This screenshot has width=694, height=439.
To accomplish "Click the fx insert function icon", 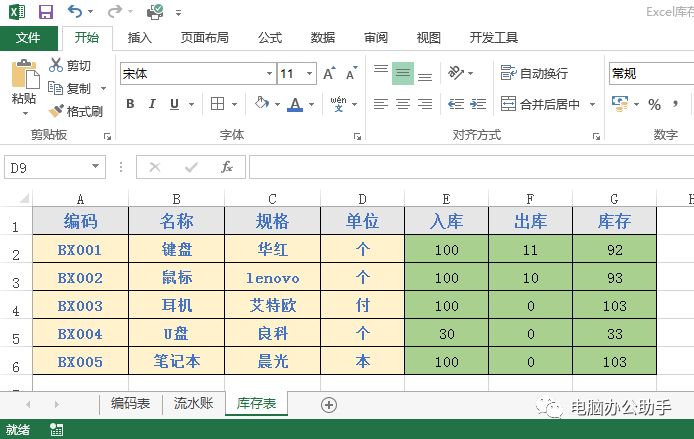I will 227,167.
